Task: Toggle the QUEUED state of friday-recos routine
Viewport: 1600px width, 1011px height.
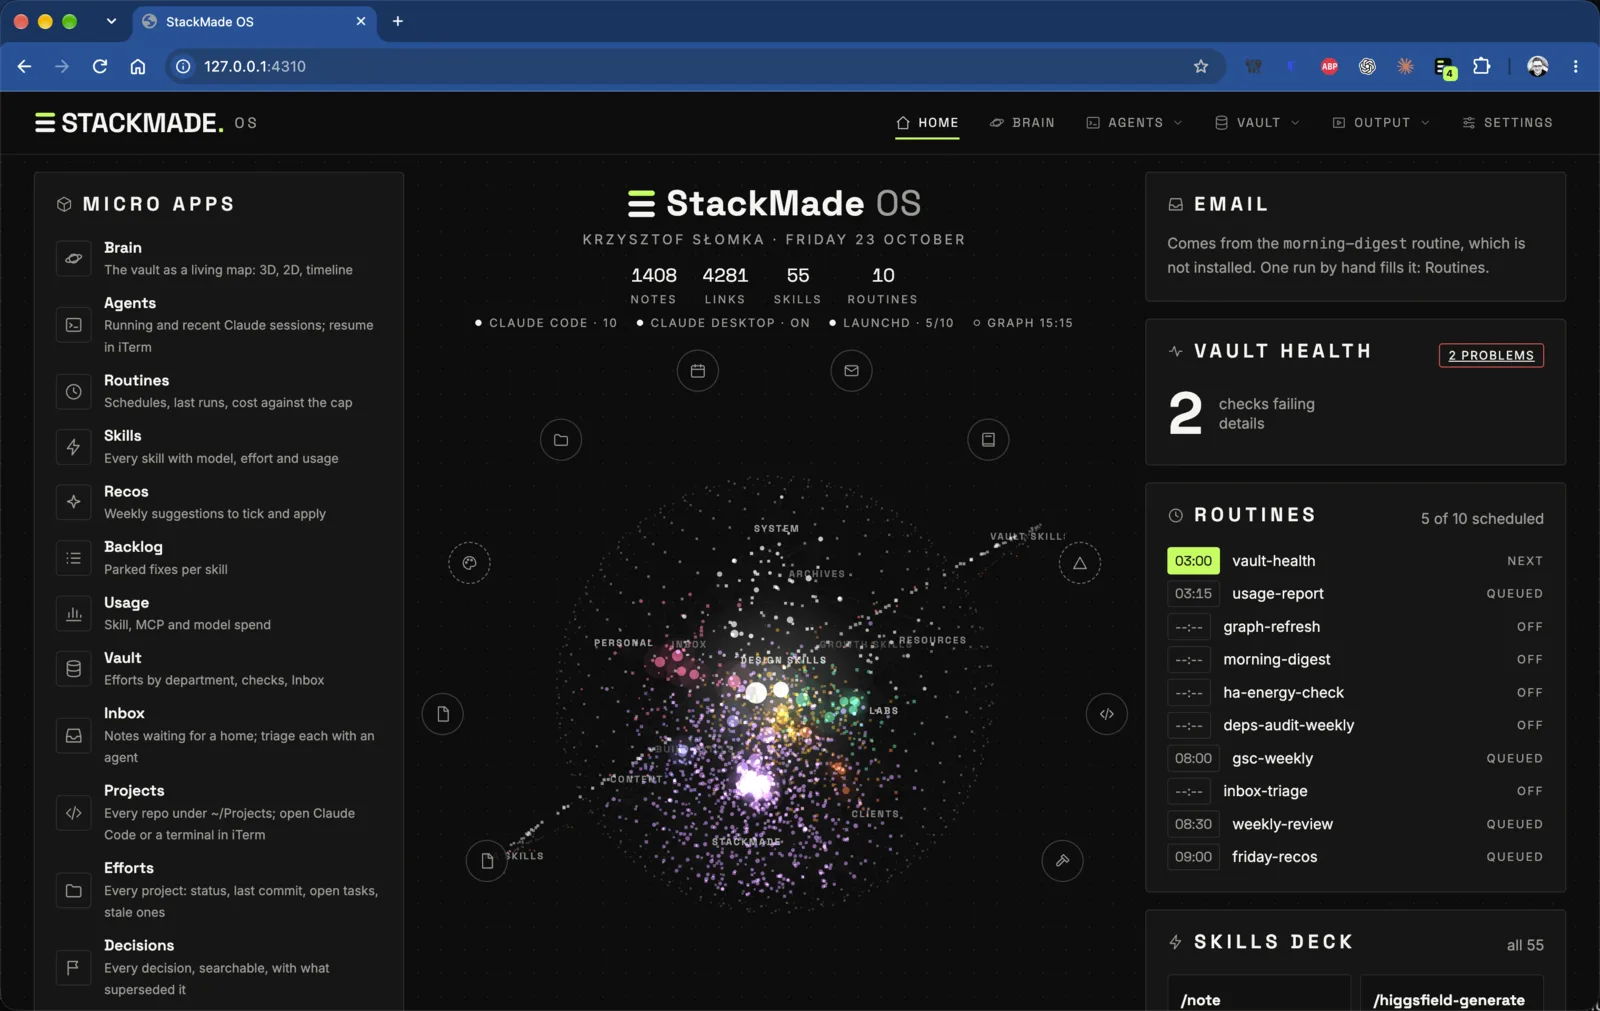Action: click(x=1514, y=857)
